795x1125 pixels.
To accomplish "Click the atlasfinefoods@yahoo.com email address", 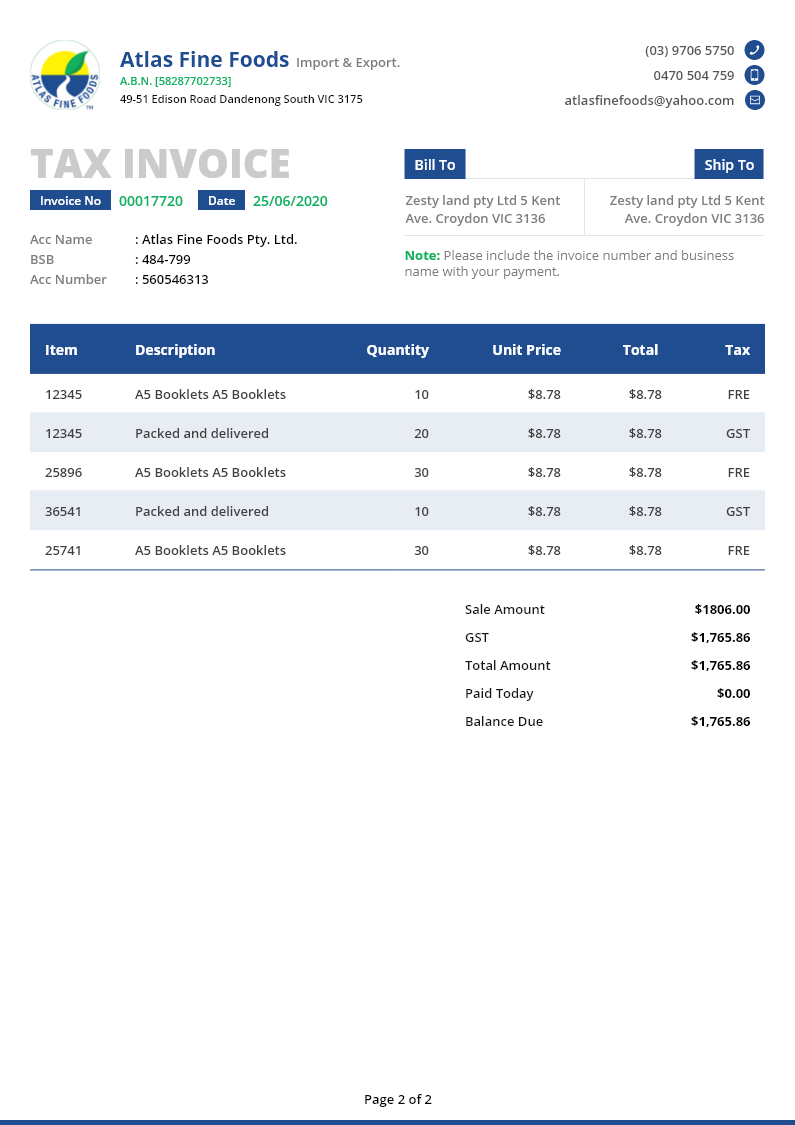I will [x=649, y=100].
